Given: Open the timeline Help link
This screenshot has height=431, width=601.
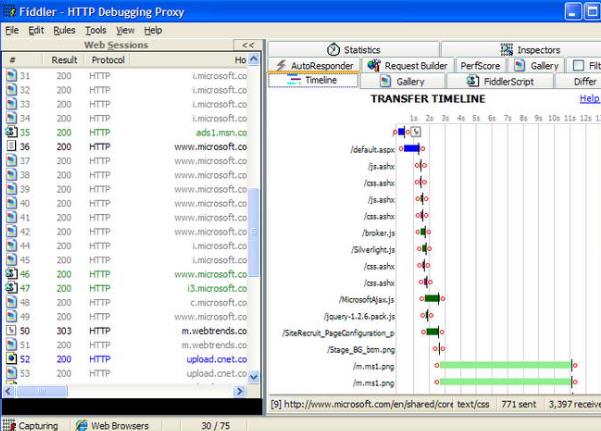Looking at the screenshot, I should (x=589, y=99).
